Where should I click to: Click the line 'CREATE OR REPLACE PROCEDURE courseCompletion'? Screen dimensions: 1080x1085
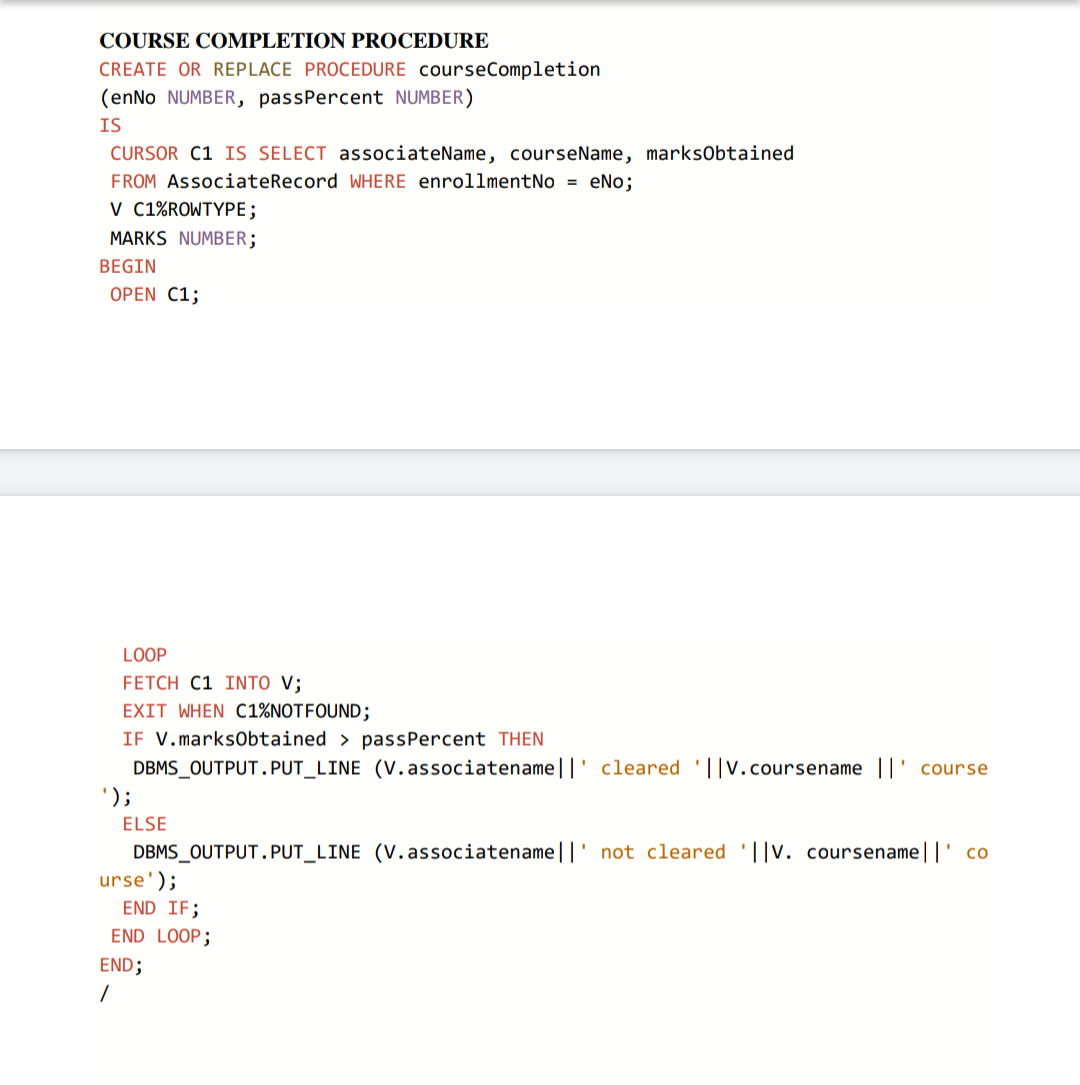pos(349,70)
